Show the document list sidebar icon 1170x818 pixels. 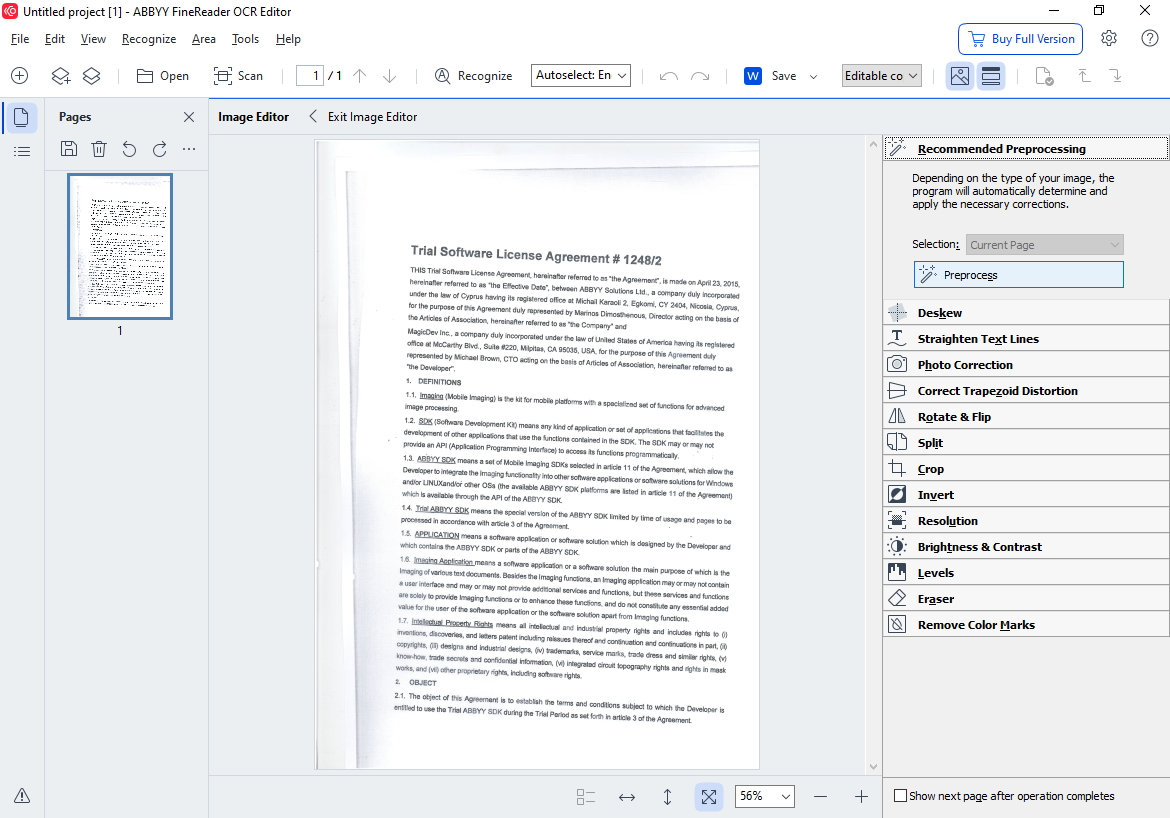(x=22, y=152)
